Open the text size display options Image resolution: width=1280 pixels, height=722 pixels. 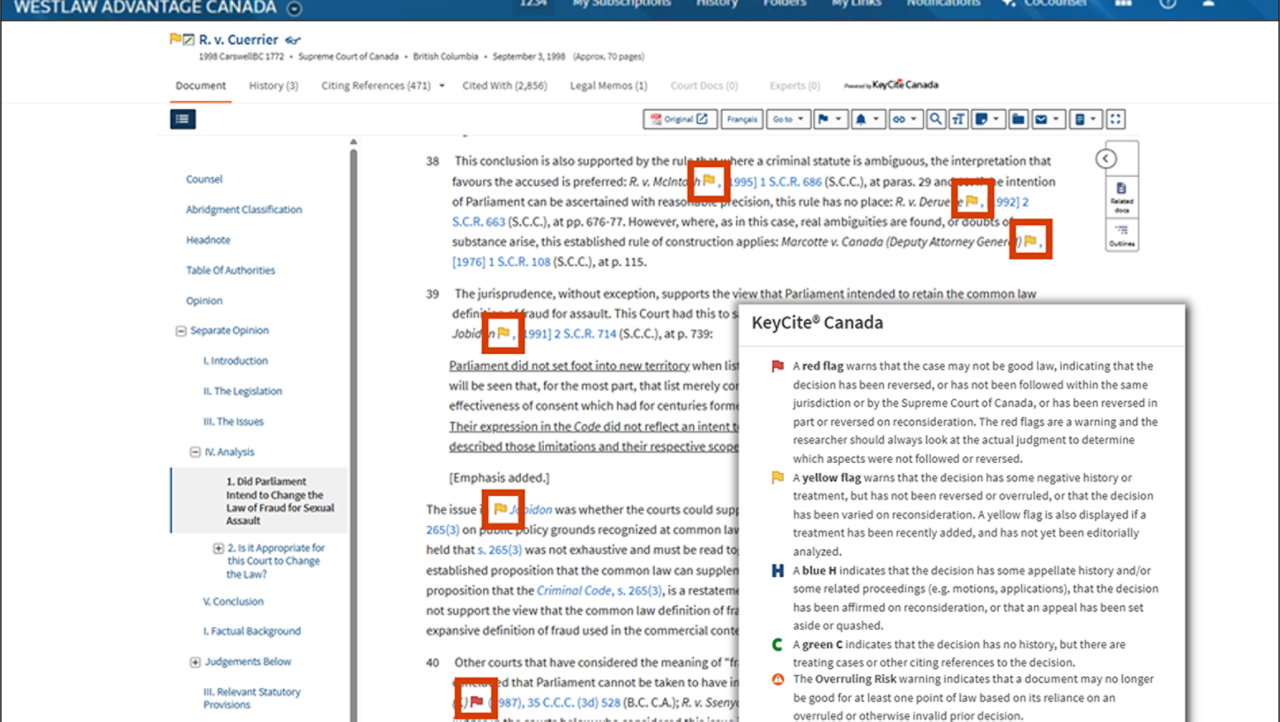(958, 119)
